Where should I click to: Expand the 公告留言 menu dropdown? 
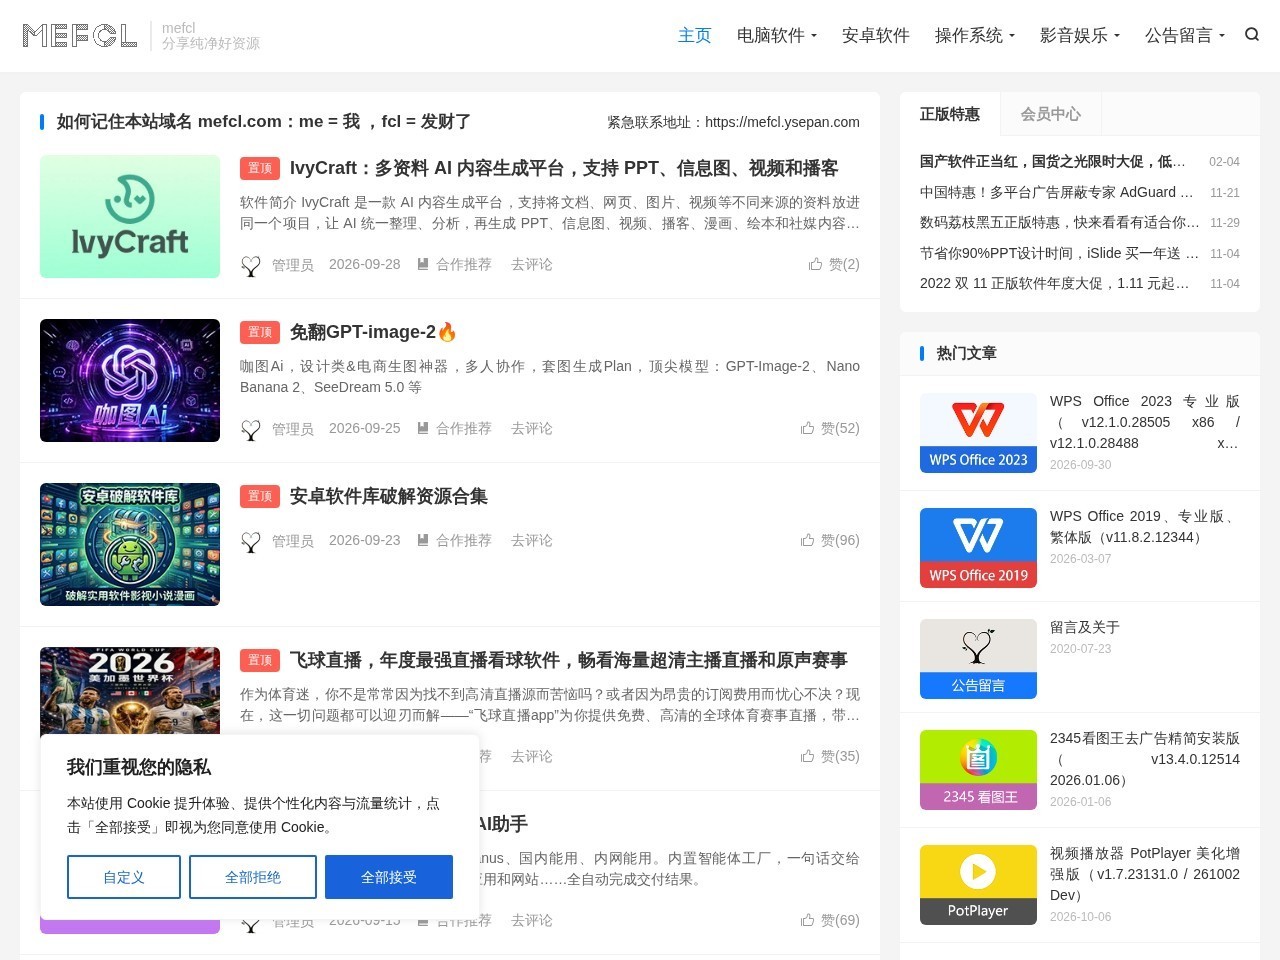coord(1185,35)
